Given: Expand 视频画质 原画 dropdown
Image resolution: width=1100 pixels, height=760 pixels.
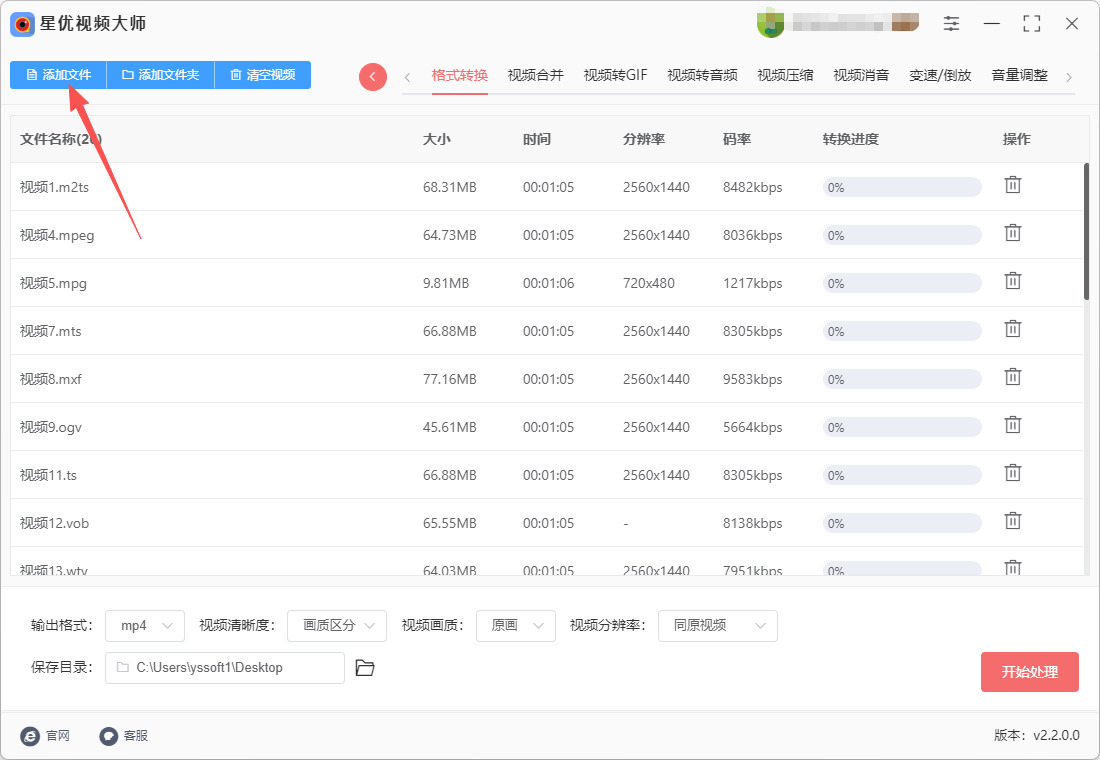Looking at the screenshot, I should click(516, 626).
